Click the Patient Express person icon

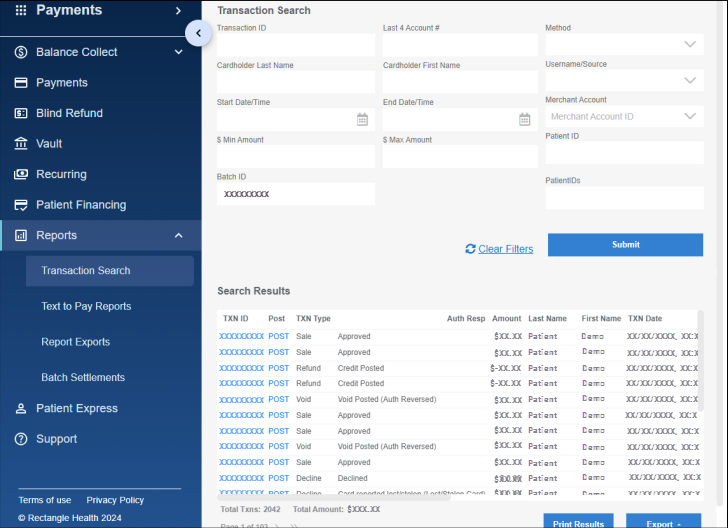(x=20, y=408)
